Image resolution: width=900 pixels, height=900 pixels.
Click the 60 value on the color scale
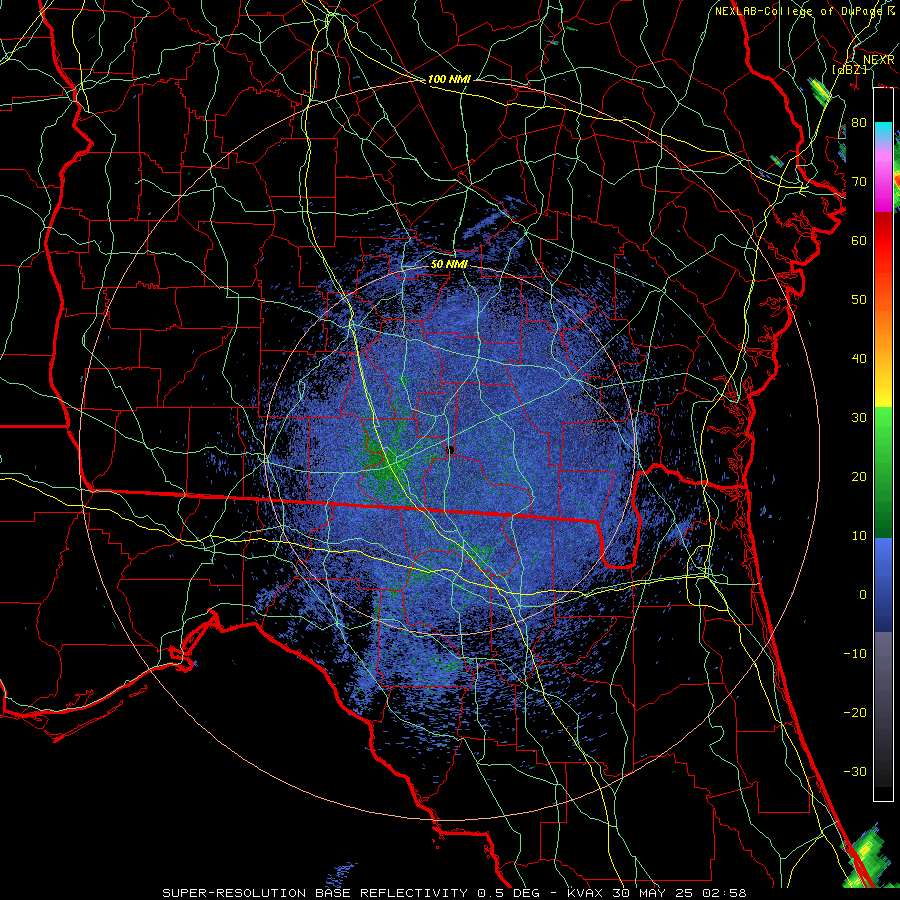(x=859, y=240)
